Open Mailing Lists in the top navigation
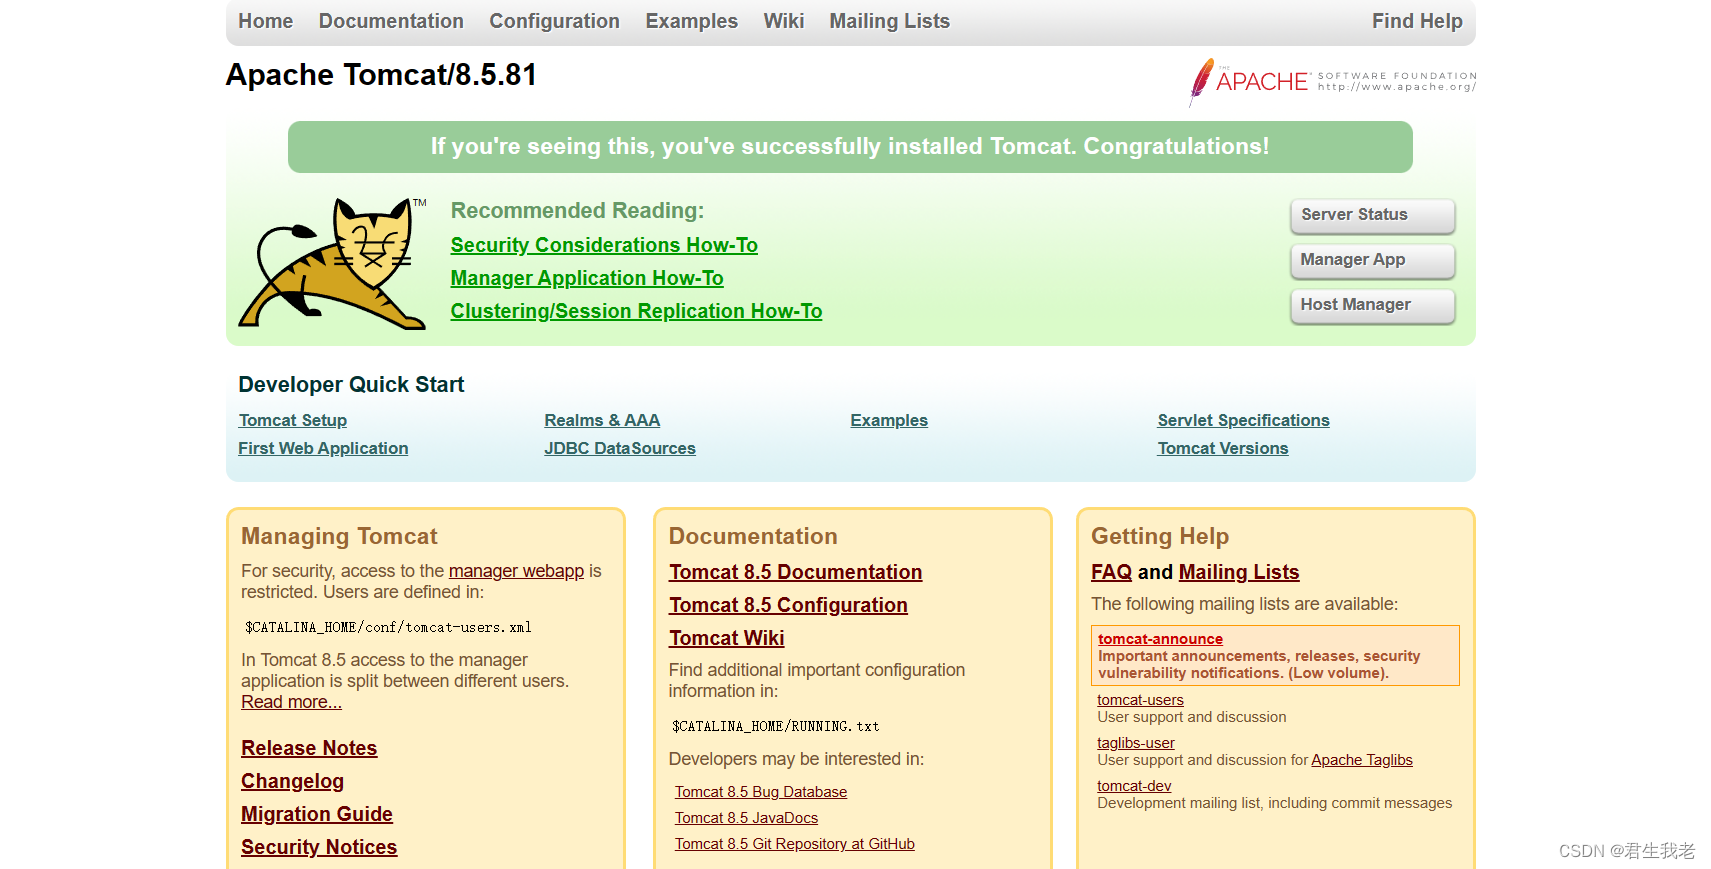Image resolution: width=1711 pixels, height=869 pixels. point(889,21)
